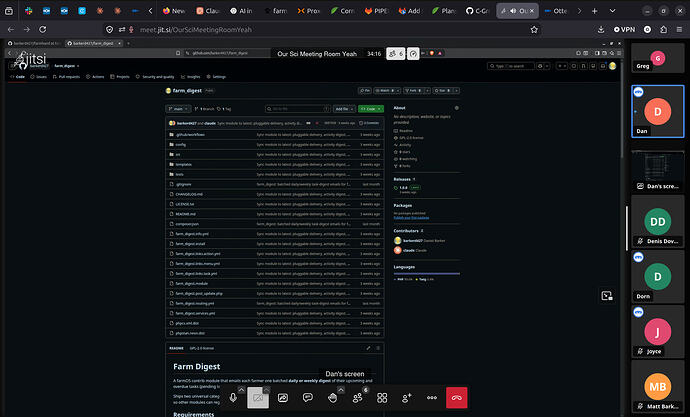The image size is (690, 417).
Task: Open the performance/speaker stats icon at top
Action: point(413,54)
